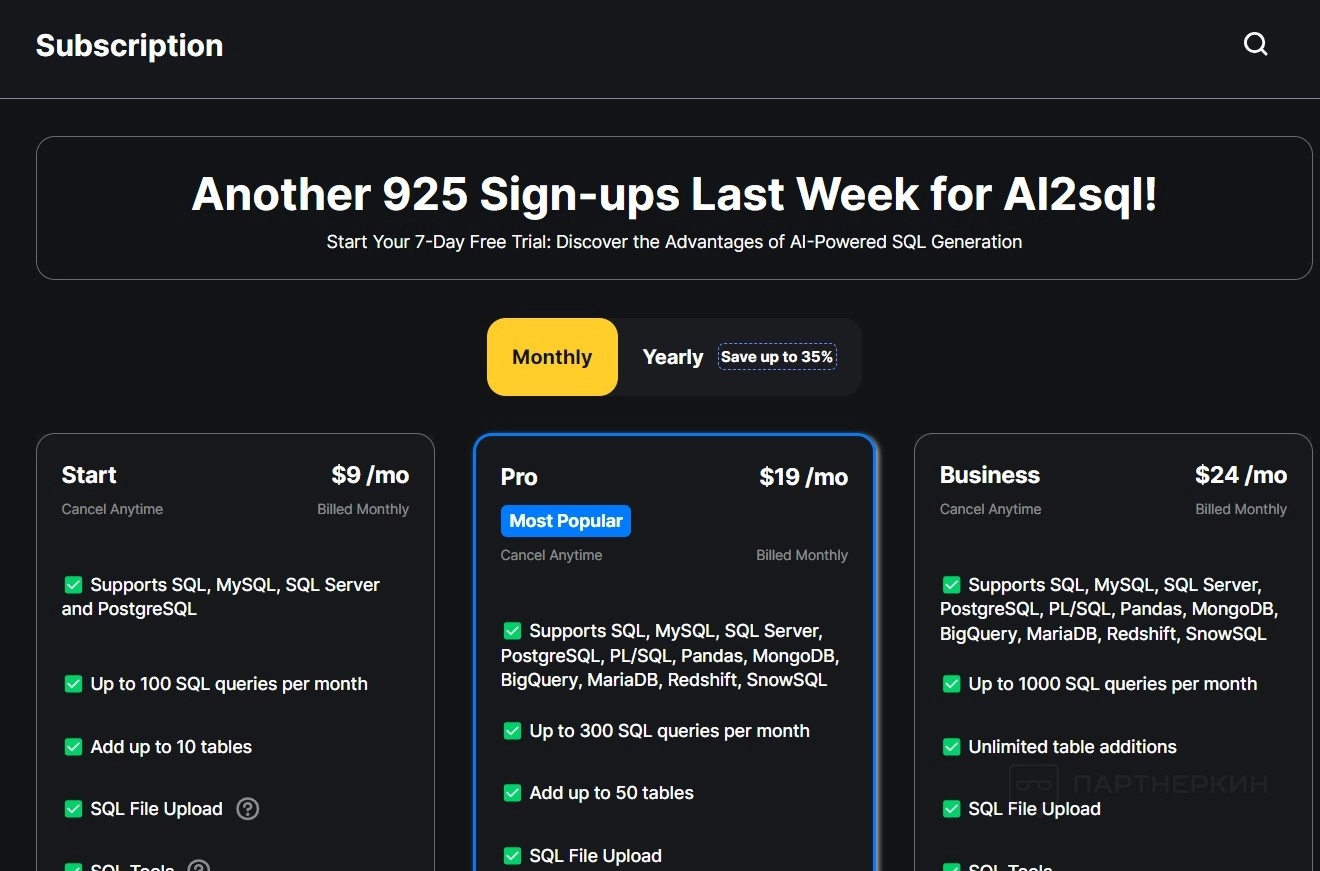
Task: Click the "Save up to 35%" badge
Action: click(777, 357)
